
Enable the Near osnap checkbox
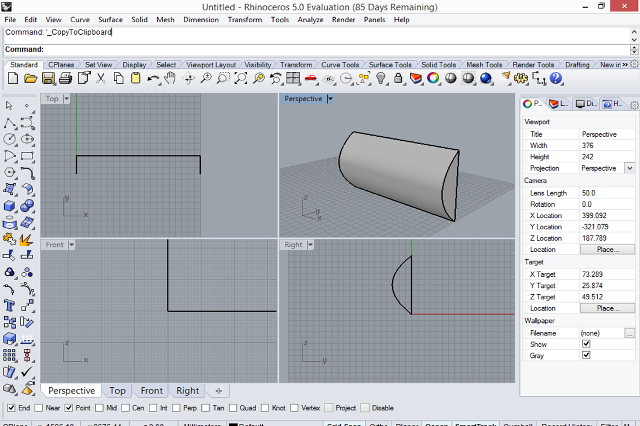pos(39,408)
